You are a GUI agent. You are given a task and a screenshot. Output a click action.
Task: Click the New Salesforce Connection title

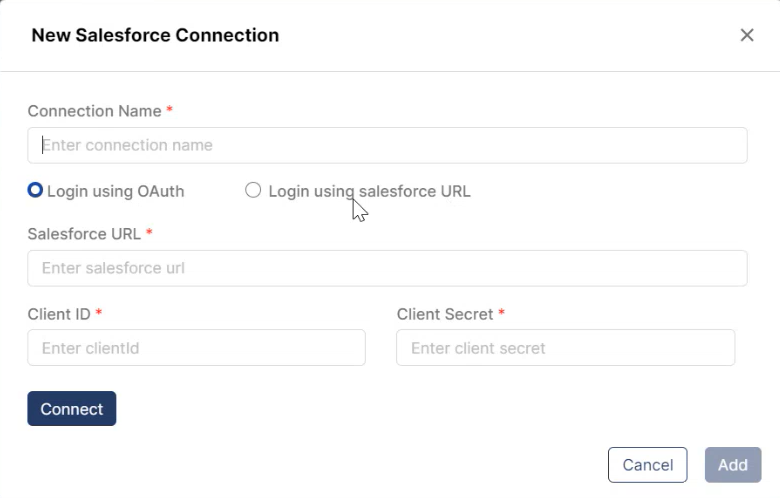click(x=155, y=35)
